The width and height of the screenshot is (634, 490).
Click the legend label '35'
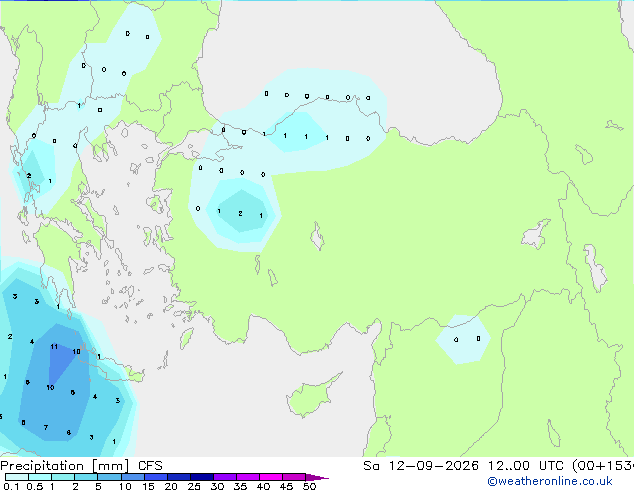pos(240,486)
